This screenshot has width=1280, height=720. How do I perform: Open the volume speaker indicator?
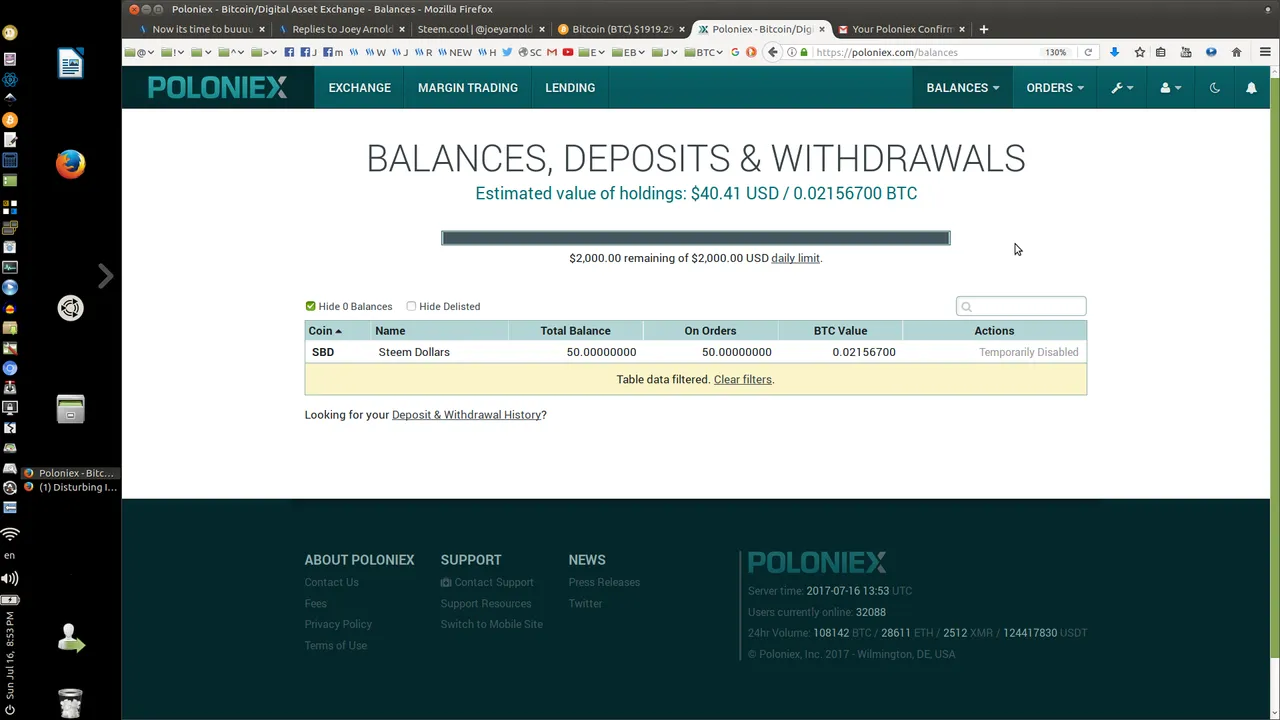[10, 578]
